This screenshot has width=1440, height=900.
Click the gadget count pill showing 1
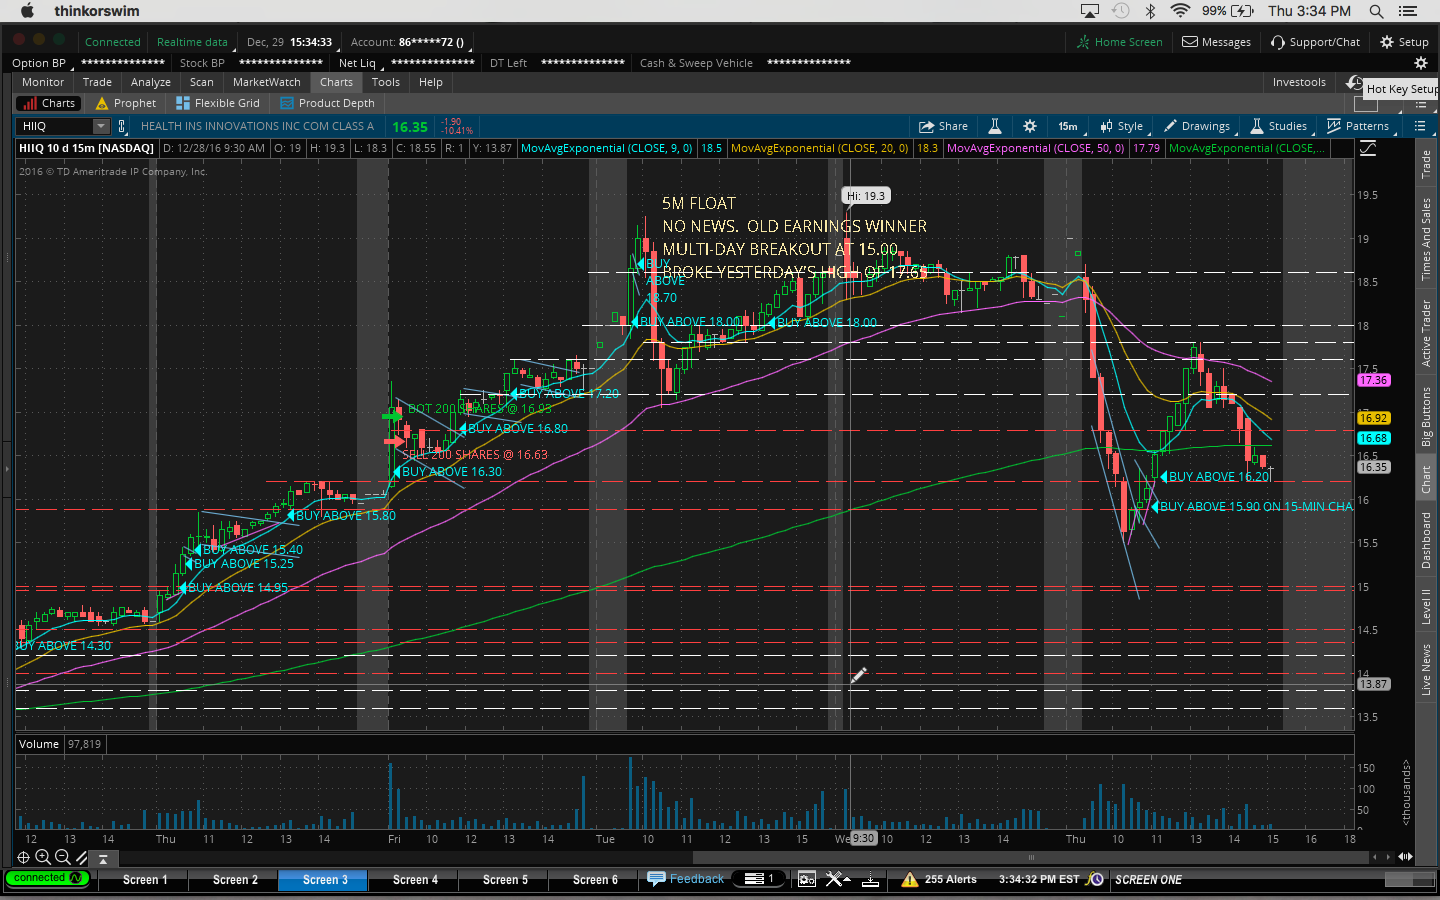tap(760, 879)
